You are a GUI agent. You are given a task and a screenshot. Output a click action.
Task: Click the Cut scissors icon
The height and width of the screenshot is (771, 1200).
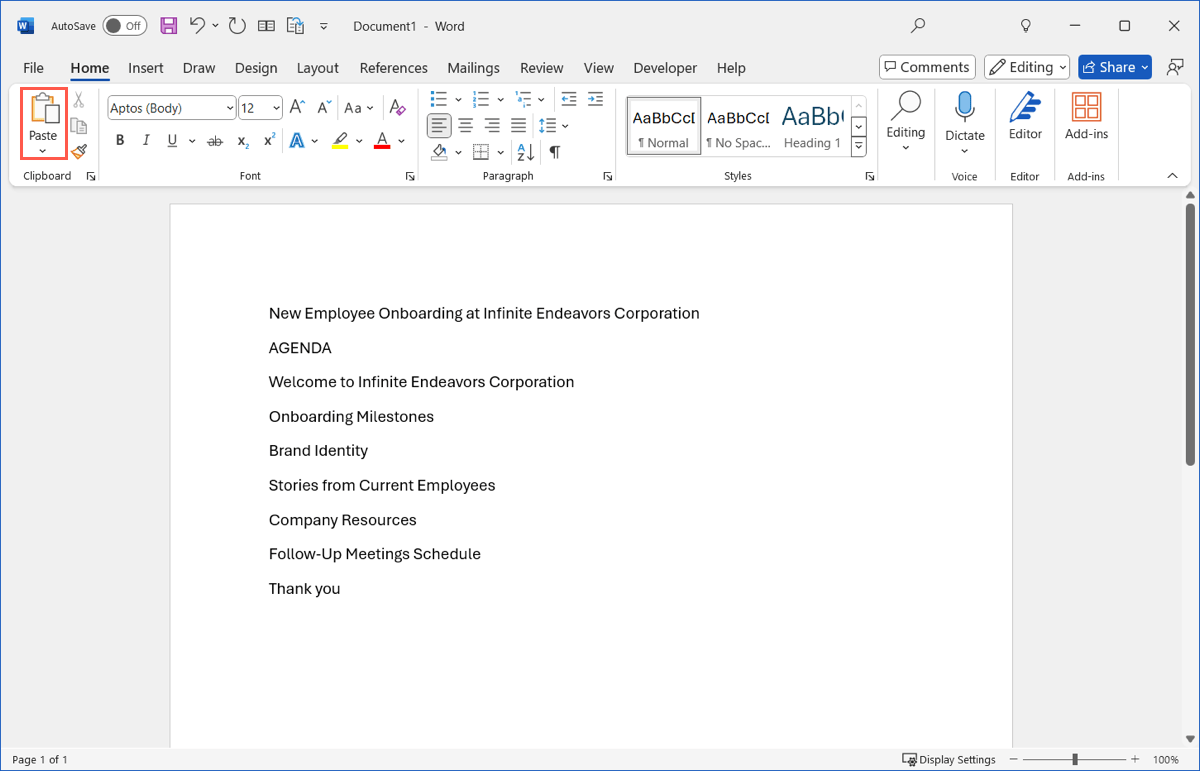79,101
